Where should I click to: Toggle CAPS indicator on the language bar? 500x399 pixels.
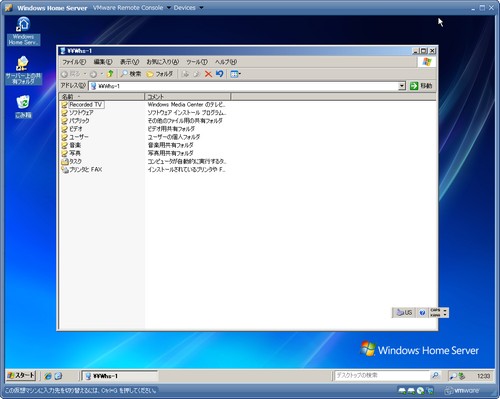coord(435,310)
